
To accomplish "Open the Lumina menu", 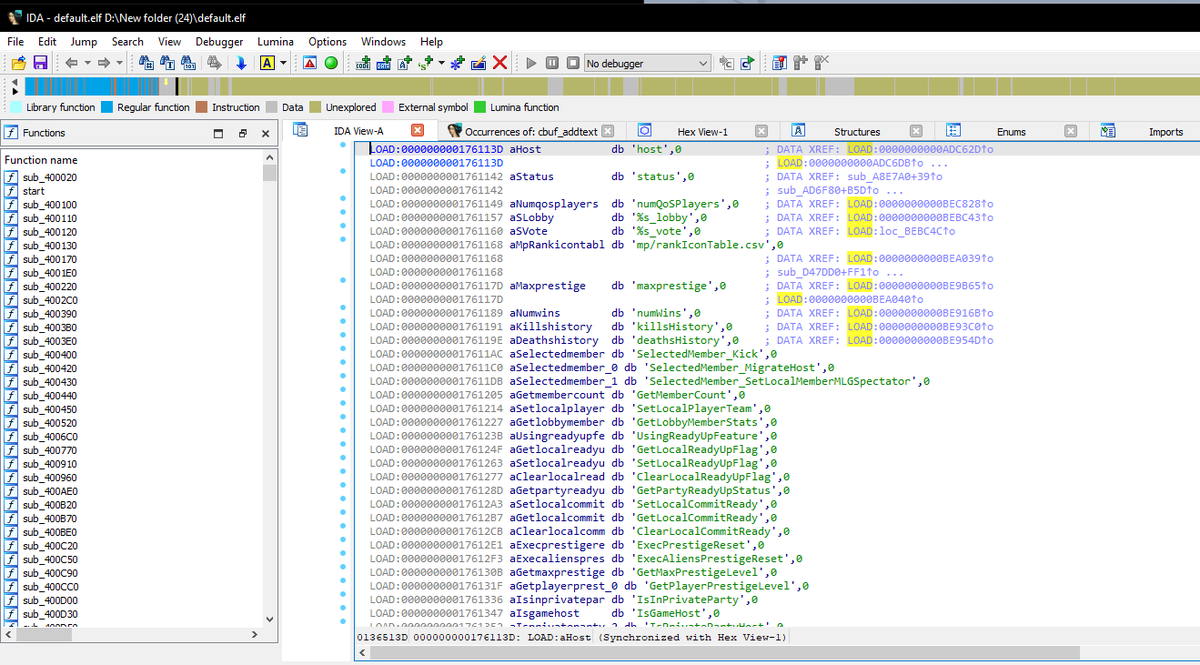I will [x=276, y=42].
